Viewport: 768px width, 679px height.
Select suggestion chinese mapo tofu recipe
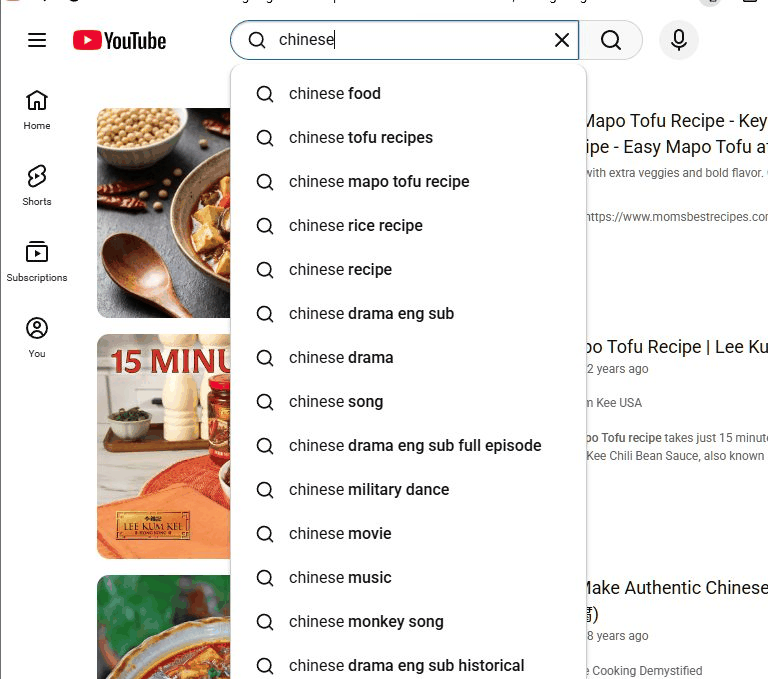pos(408,182)
